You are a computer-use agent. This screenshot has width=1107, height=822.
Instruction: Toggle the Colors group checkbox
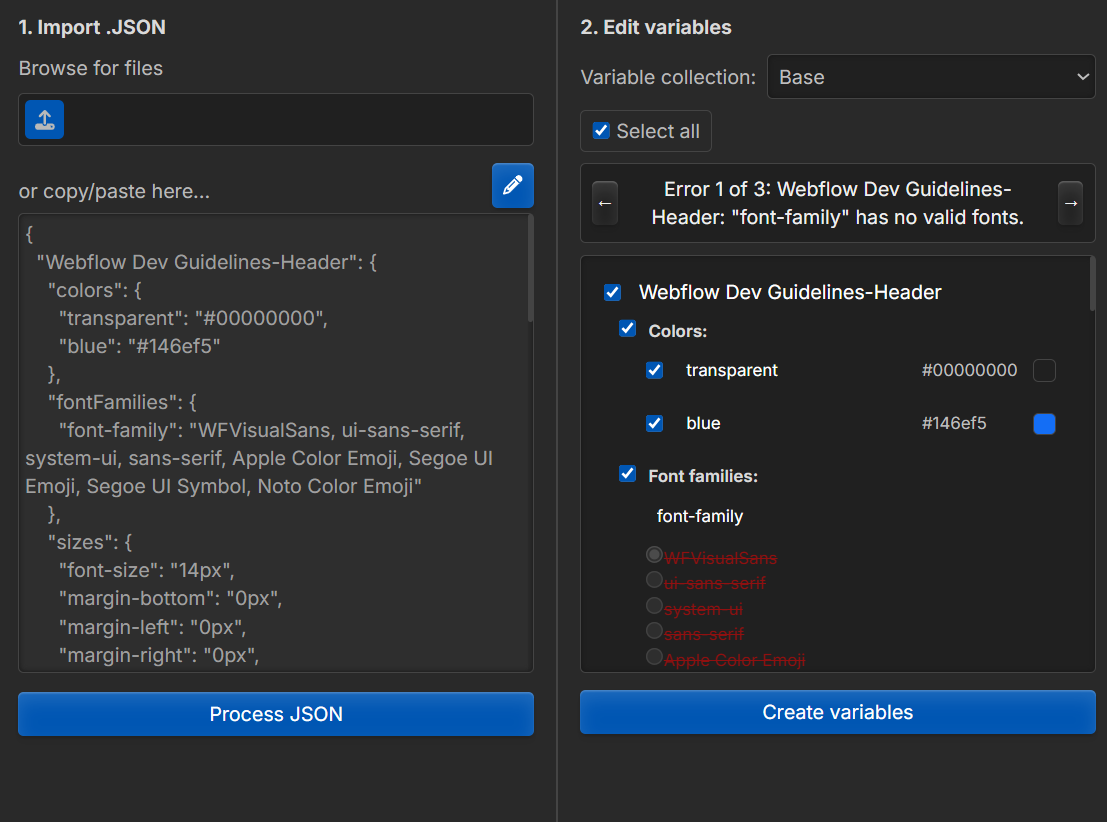[x=628, y=329]
